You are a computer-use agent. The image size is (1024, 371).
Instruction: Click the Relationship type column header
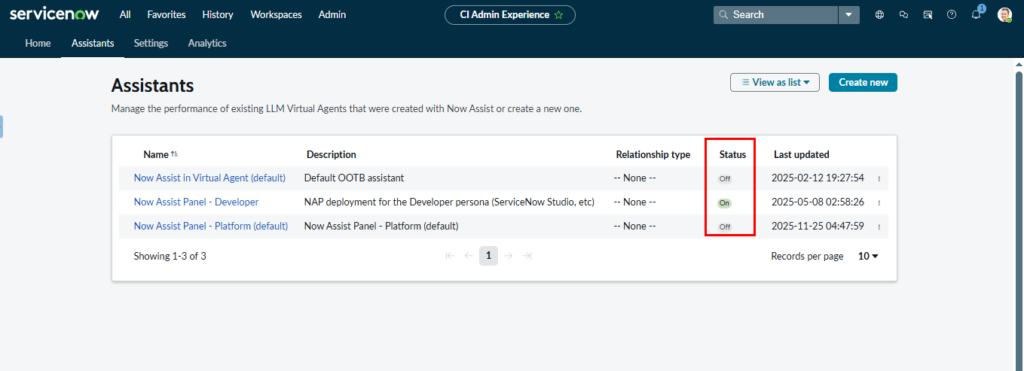653,155
